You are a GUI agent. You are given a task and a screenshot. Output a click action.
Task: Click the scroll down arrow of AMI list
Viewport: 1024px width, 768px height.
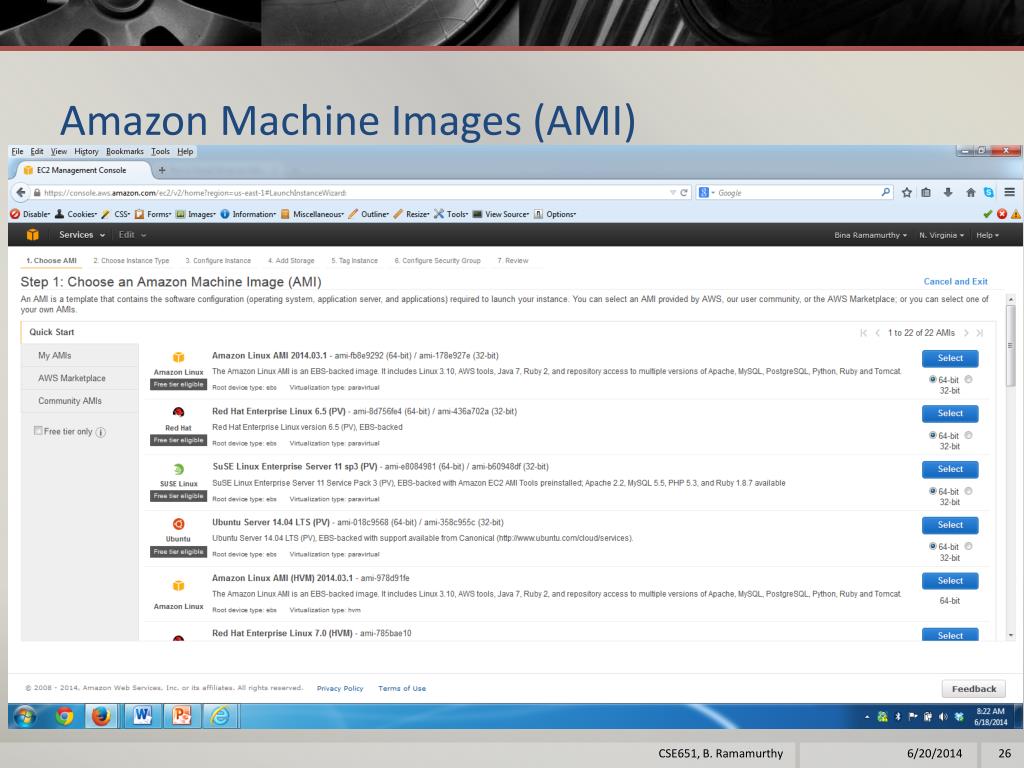pyautogui.click(x=1011, y=635)
